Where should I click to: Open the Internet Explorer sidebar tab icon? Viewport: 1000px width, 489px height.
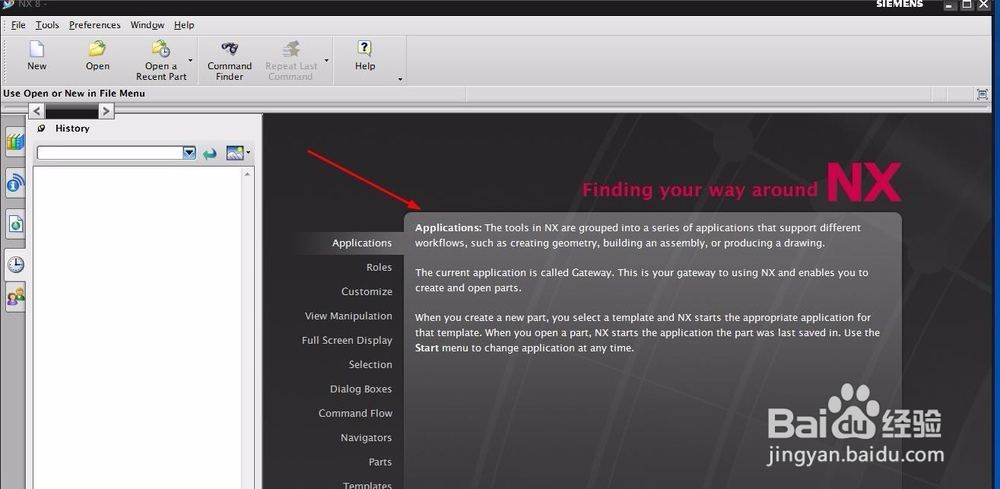pyautogui.click(x=15, y=184)
